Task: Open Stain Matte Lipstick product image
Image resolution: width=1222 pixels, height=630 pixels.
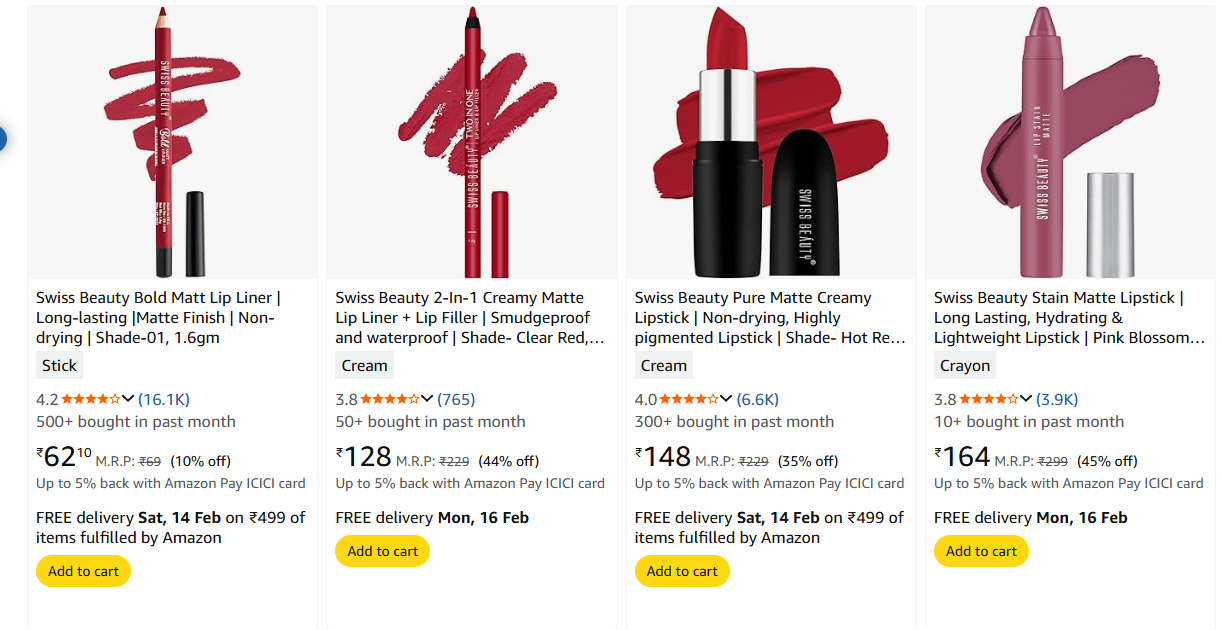Action: pyautogui.click(x=1069, y=142)
